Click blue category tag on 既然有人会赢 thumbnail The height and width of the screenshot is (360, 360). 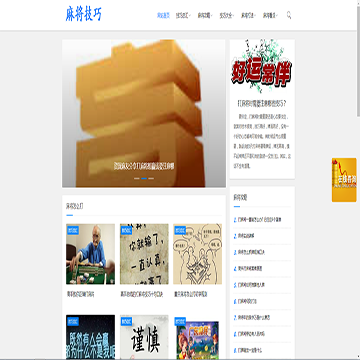73,321
